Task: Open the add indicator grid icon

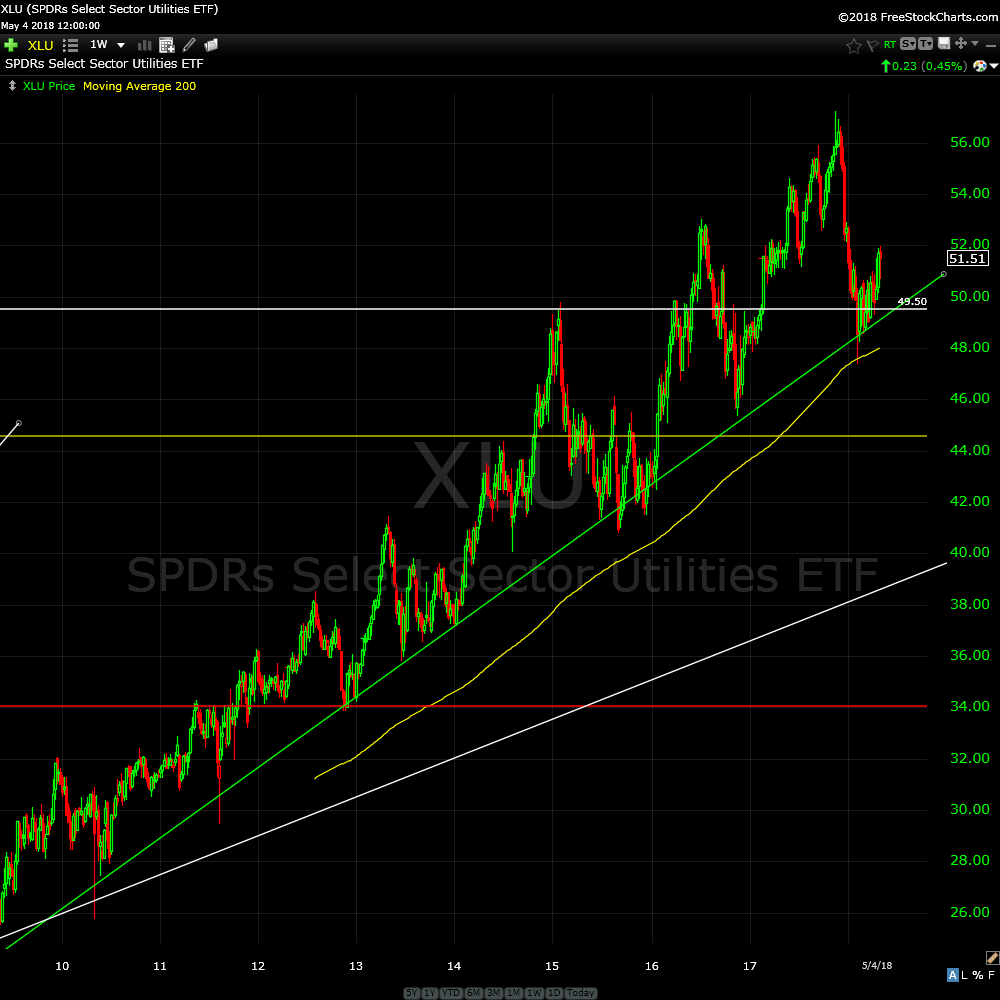Action: (x=166, y=45)
